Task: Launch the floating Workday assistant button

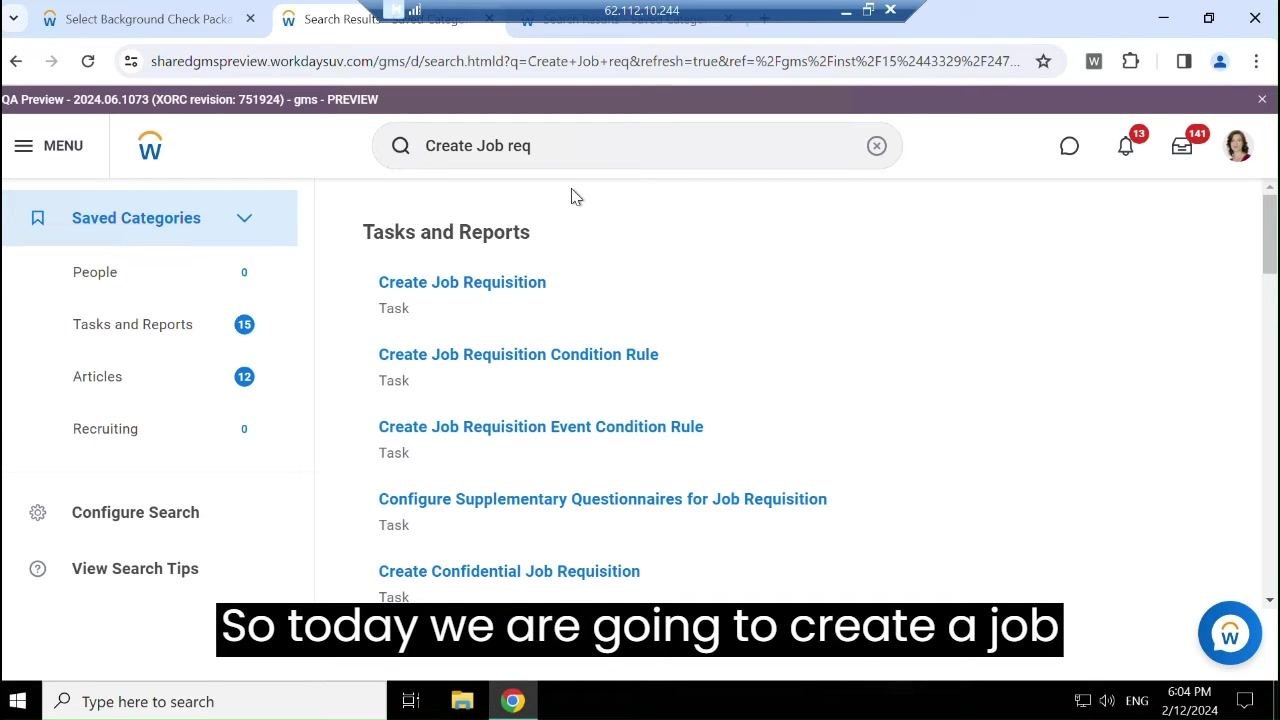Action: click(x=1230, y=633)
